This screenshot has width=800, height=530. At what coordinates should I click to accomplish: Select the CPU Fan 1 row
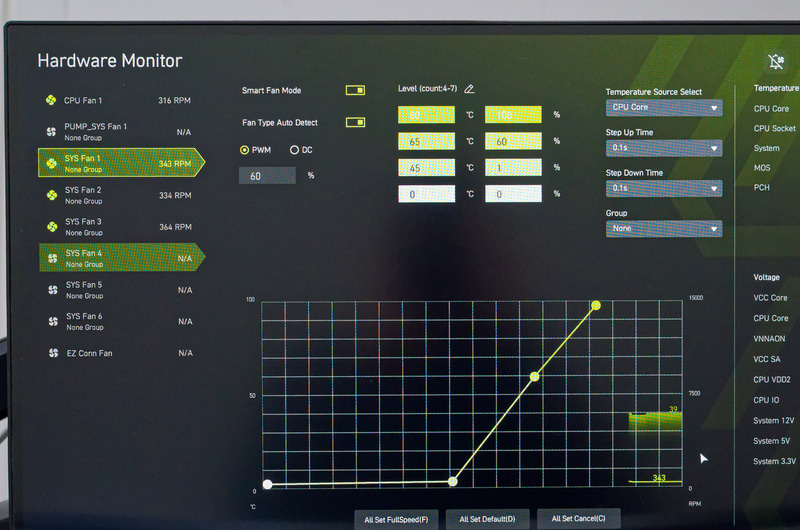pyautogui.click(x=120, y=100)
